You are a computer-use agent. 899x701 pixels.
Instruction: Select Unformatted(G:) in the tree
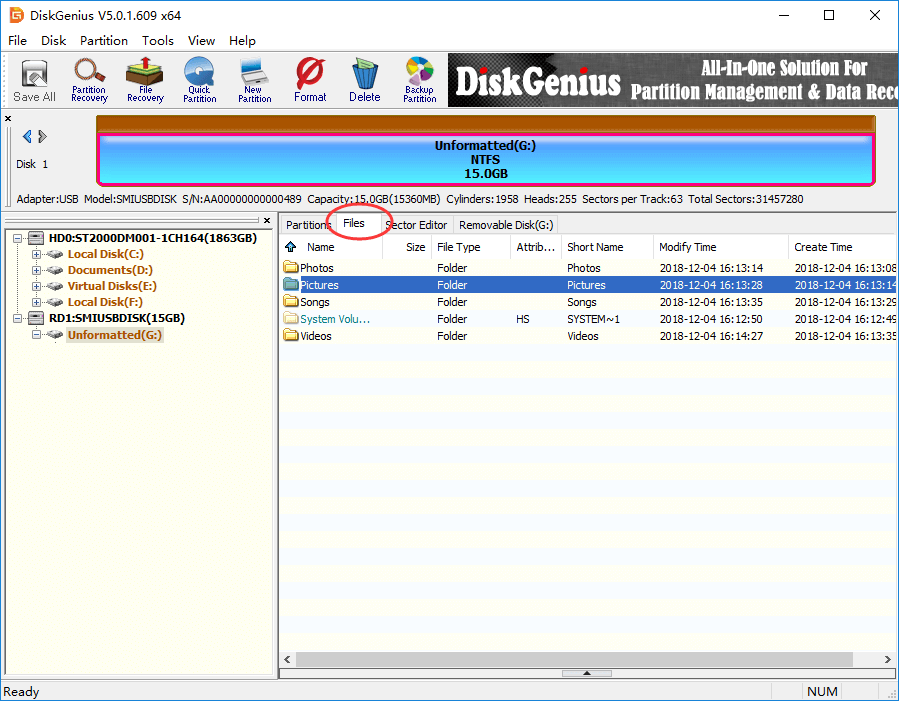[x=115, y=335]
